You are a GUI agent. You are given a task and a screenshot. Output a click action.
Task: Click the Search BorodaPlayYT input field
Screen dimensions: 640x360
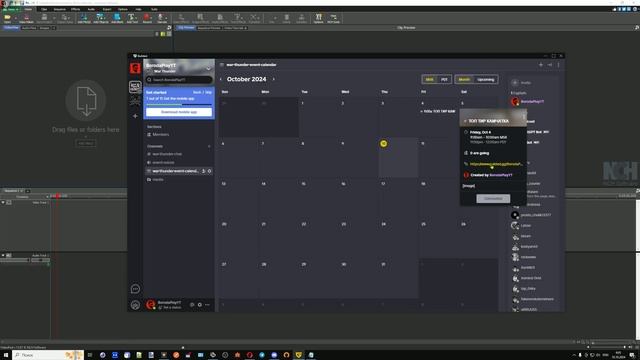[179, 80]
